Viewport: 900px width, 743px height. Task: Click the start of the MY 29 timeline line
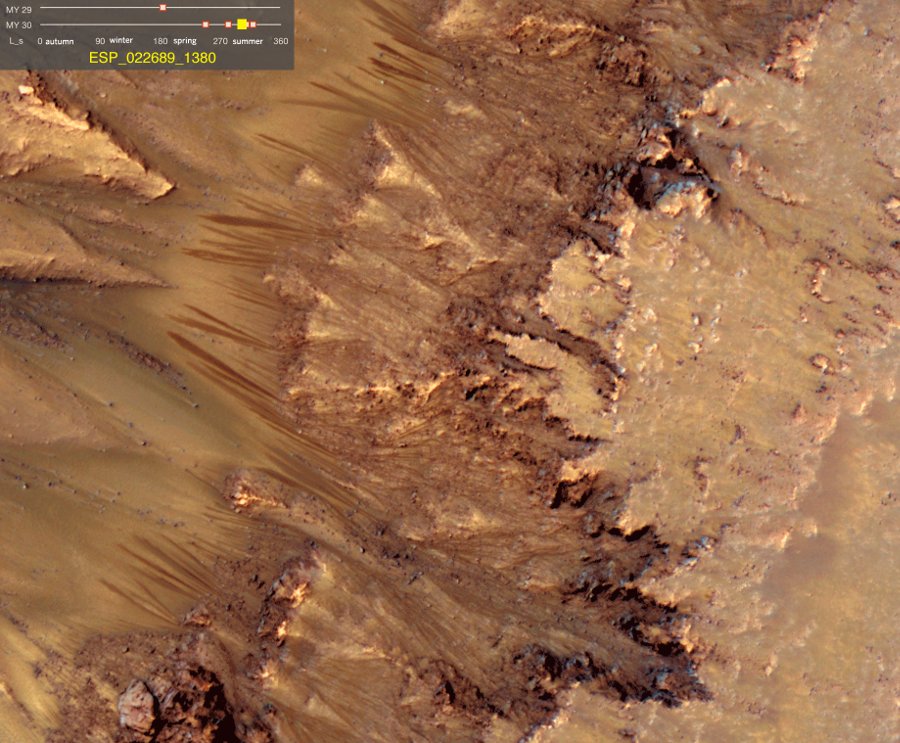click(41, 8)
